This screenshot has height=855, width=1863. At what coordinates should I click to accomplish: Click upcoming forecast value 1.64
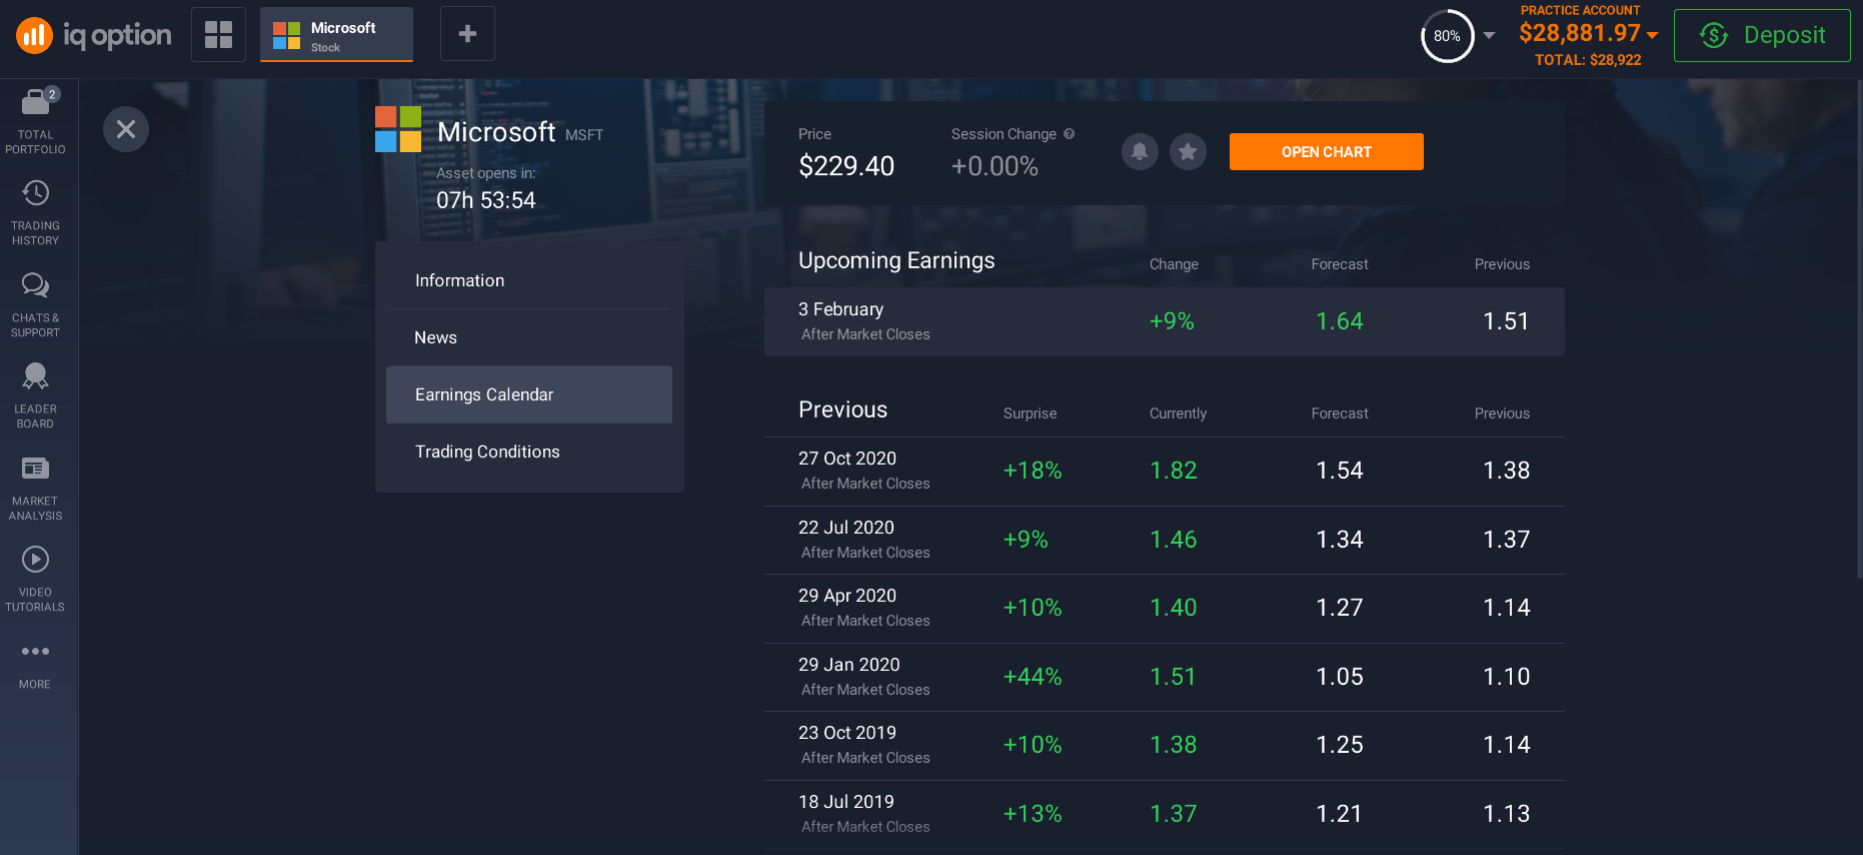(x=1340, y=322)
